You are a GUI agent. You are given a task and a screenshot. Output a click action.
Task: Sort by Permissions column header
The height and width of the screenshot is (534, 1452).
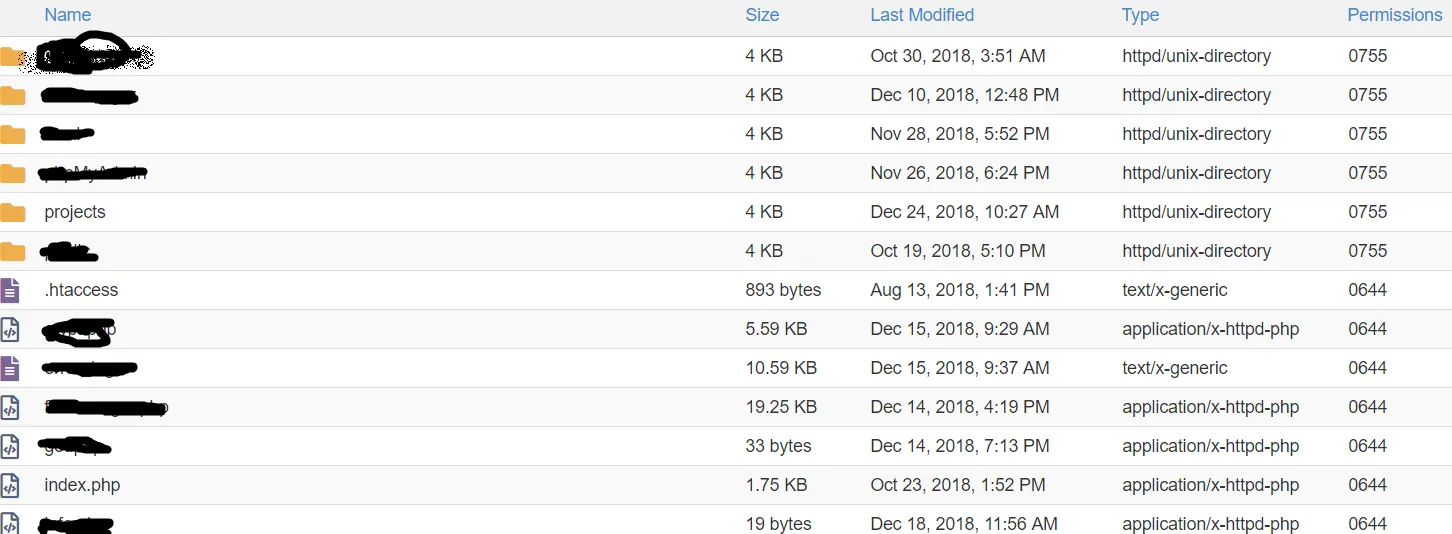pyautogui.click(x=1394, y=15)
